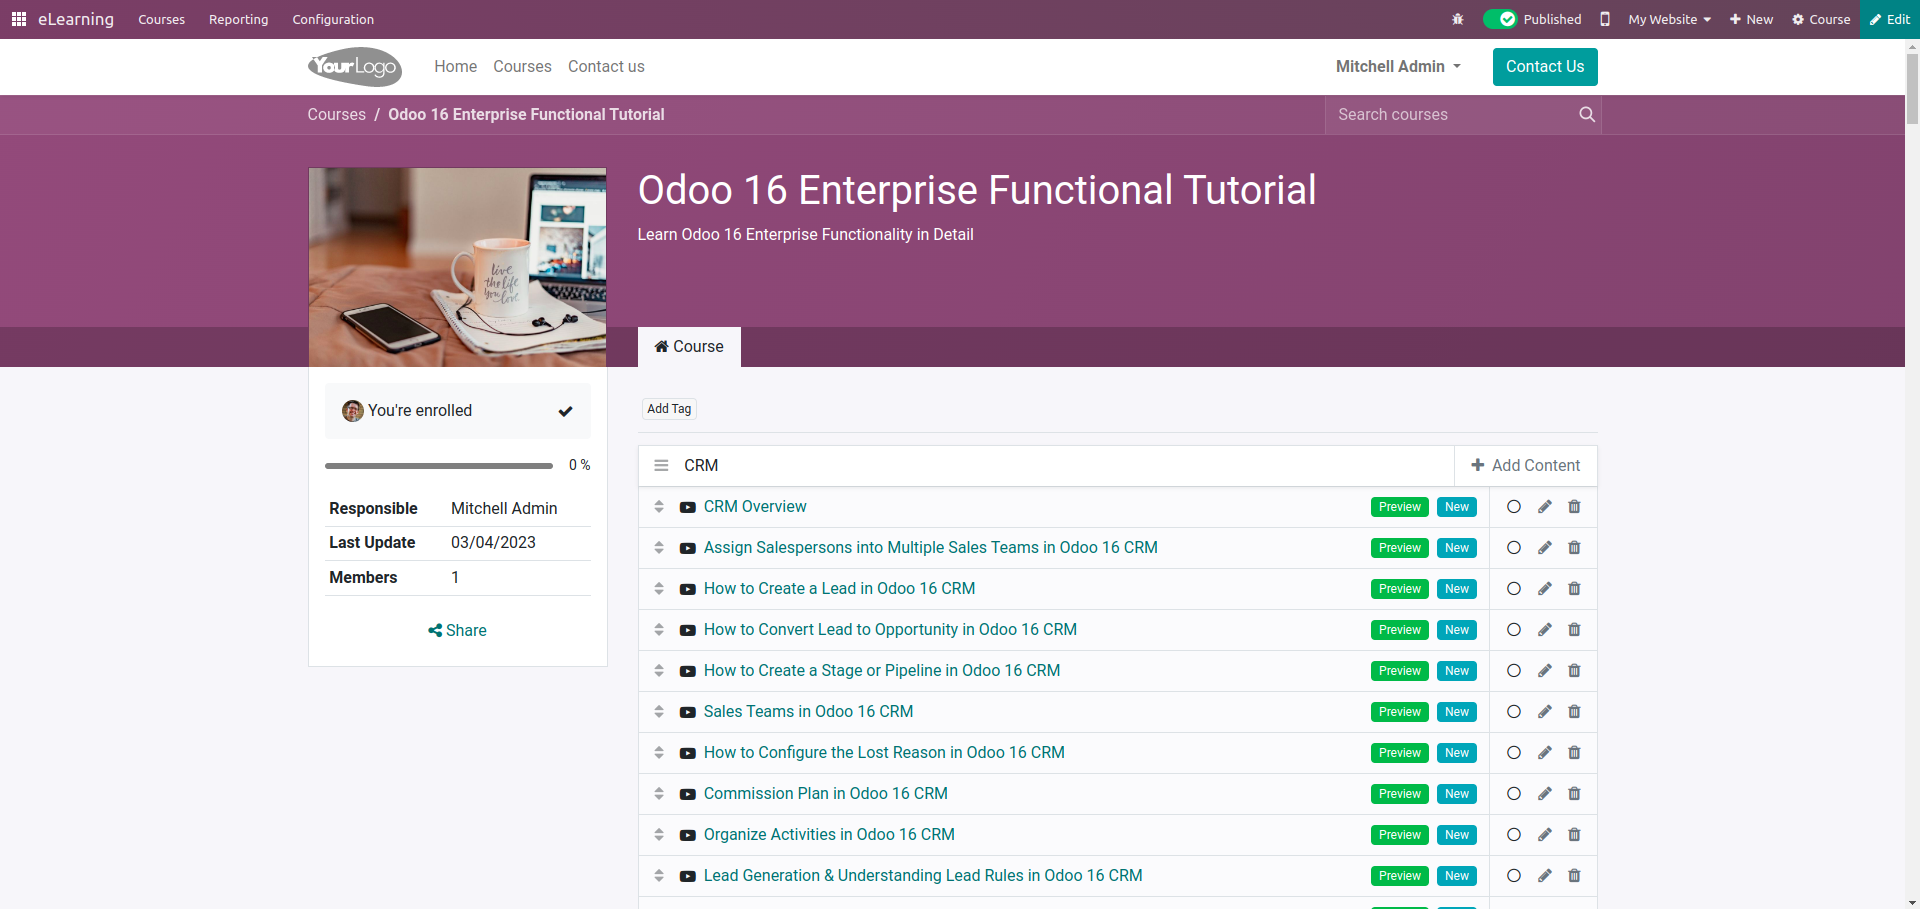Switch to mobile preview icon
Viewport: 1920px width, 909px height.
[1604, 19]
